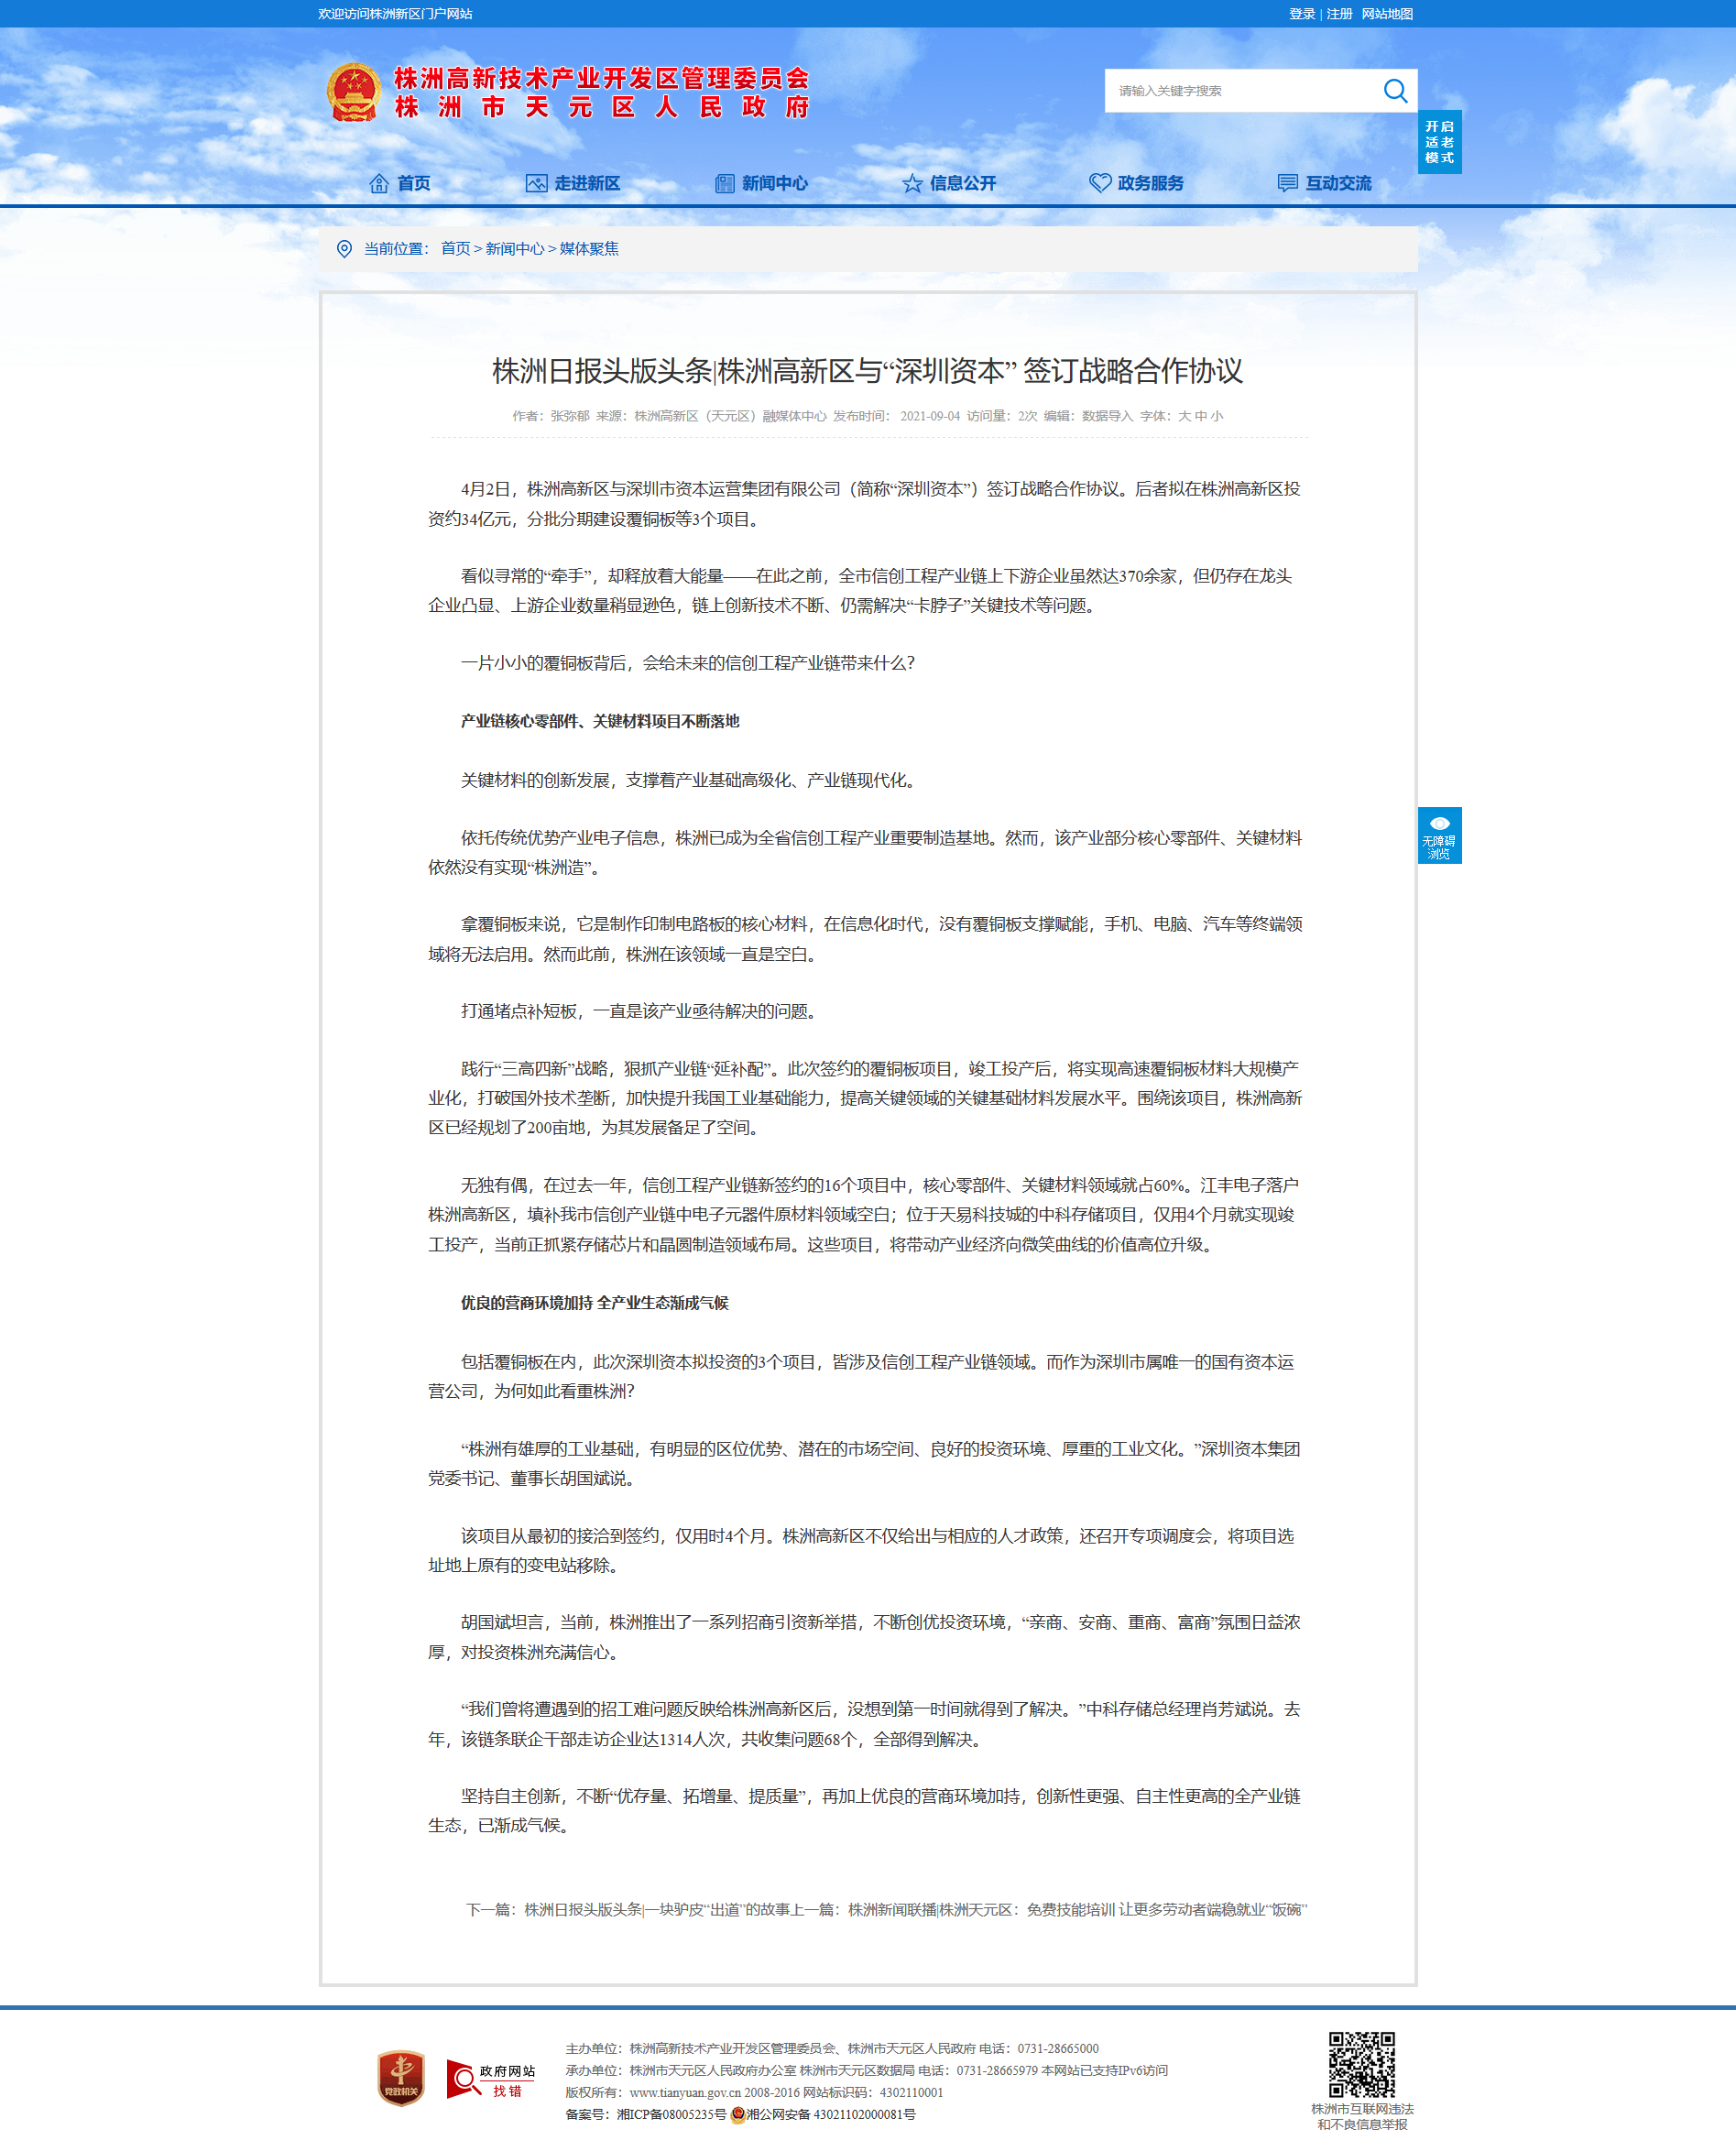Click 株洲市互联网违法和不良信息举报 below the QR code
Screen dimensions: 1736x2151
tap(1362, 2116)
